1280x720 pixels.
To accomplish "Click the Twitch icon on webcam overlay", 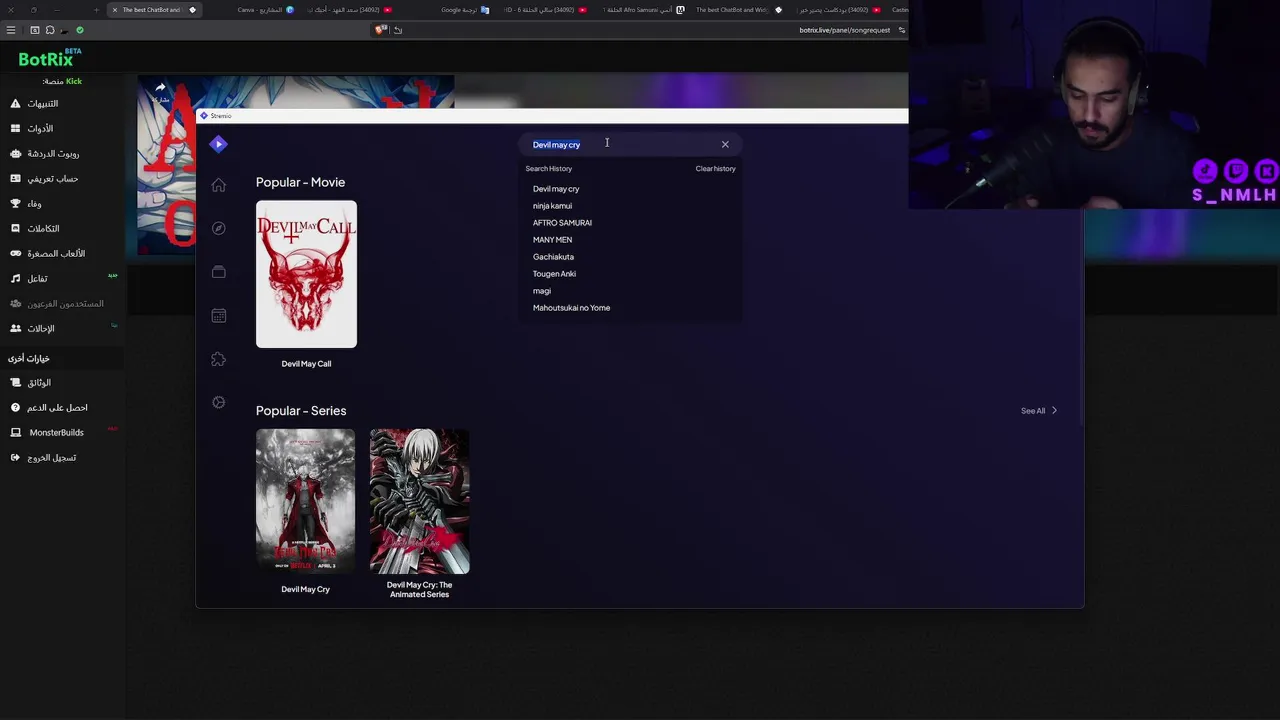I will (1236, 171).
